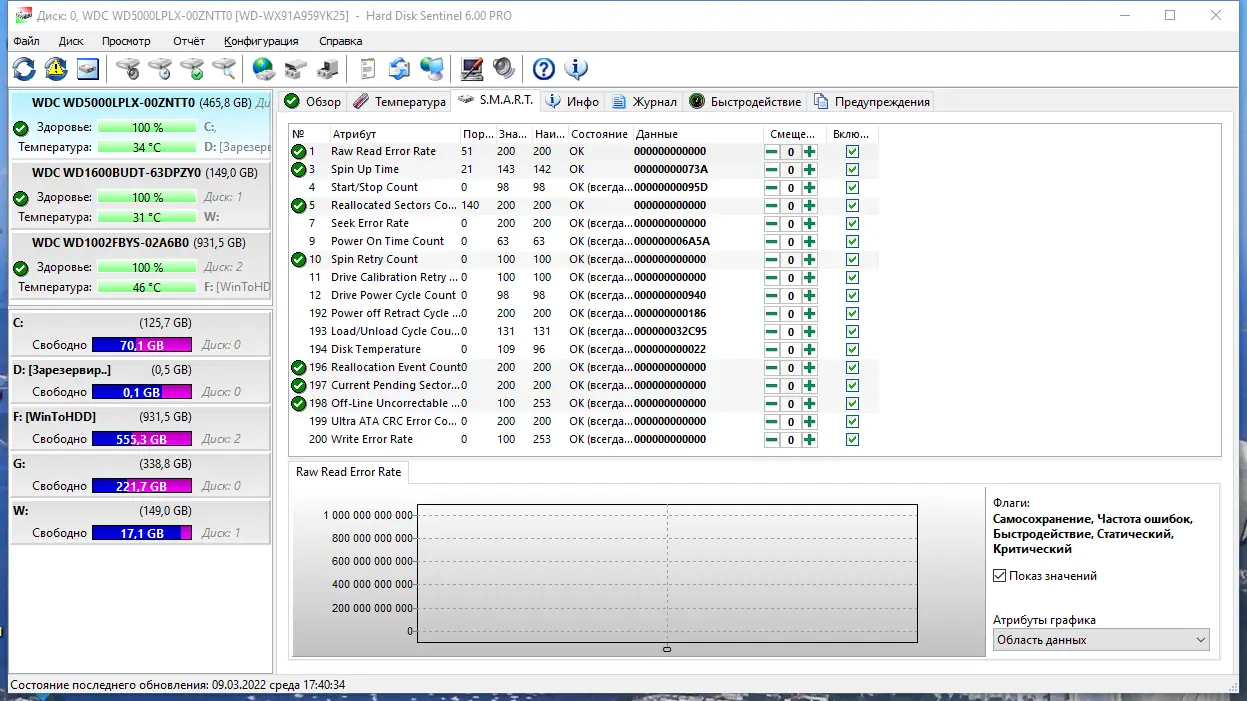Decrease offset with minus for Spin Up Time
The image size is (1247, 701).
pyautogui.click(x=773, y=170)
